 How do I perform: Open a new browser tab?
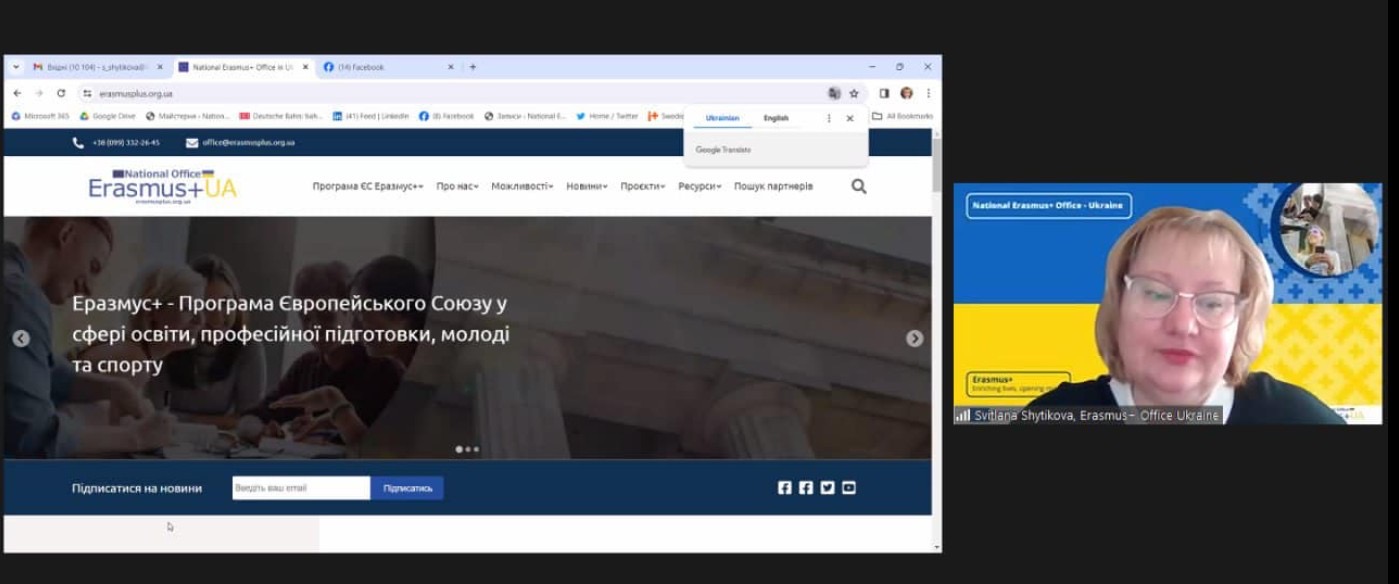[473, 67]
